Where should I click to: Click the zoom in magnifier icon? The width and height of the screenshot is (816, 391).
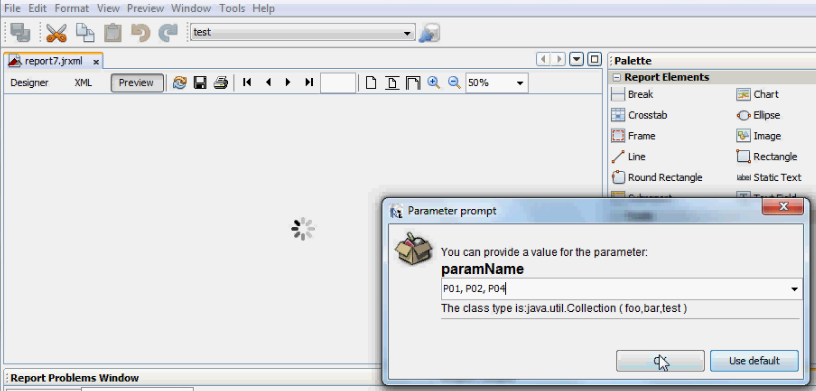[434, 82]
